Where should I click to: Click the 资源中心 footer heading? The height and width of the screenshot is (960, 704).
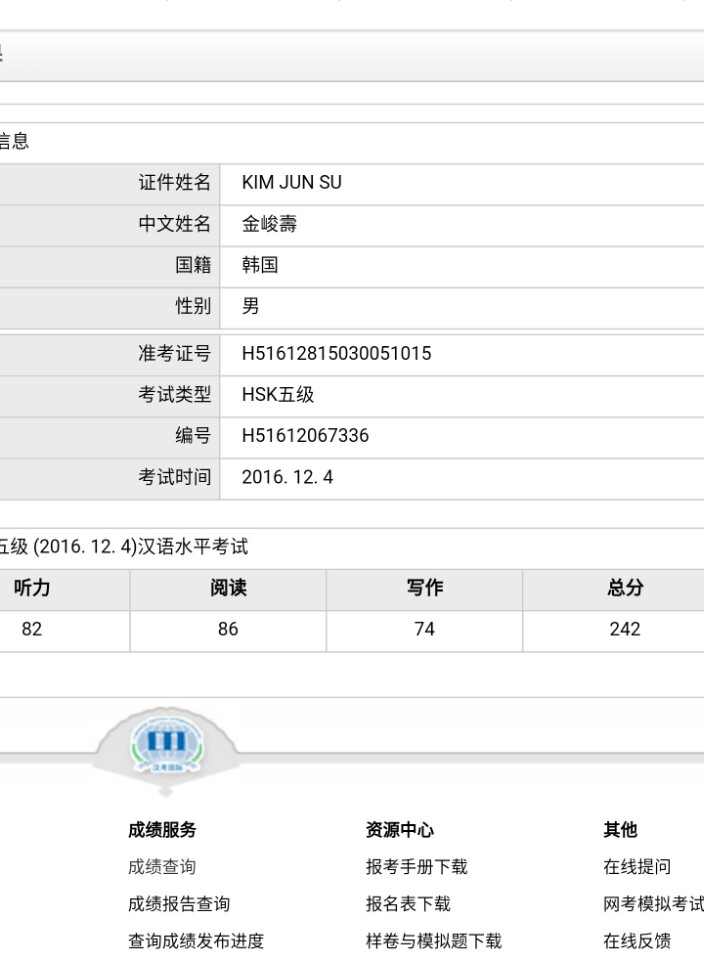[x=400, y=830]
